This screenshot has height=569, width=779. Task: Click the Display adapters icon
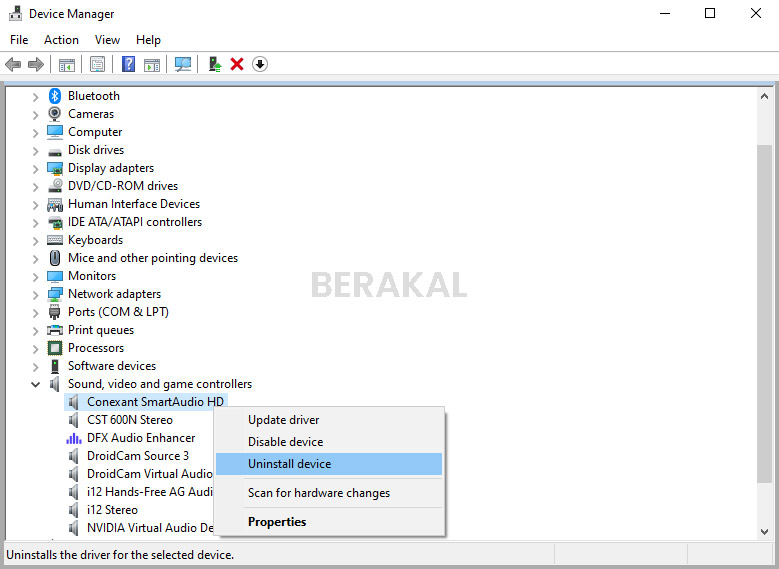click(x=55, y=168)
